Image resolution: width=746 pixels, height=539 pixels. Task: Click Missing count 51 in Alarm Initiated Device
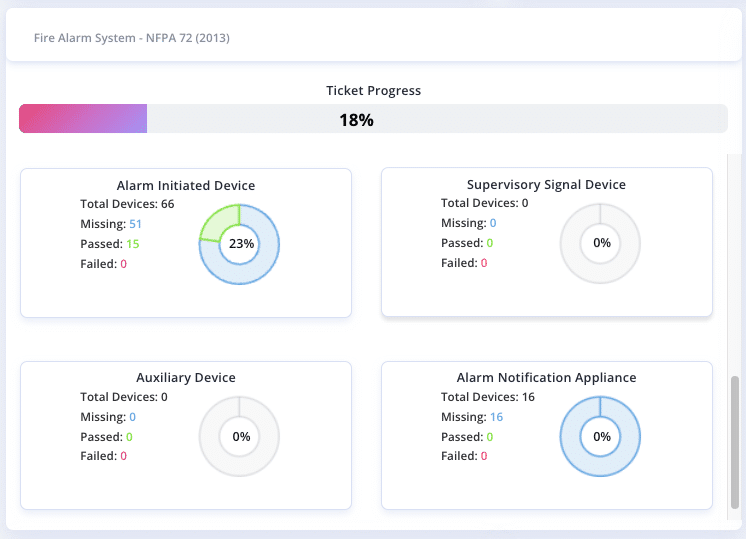(135, 224)
